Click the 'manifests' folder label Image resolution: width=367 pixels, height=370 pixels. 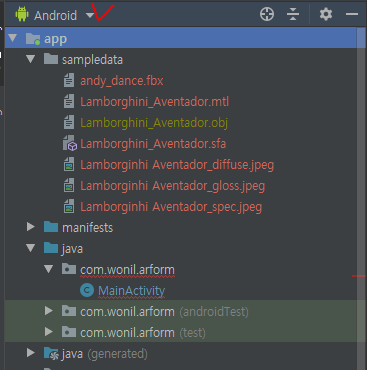[x=88, y=228]
